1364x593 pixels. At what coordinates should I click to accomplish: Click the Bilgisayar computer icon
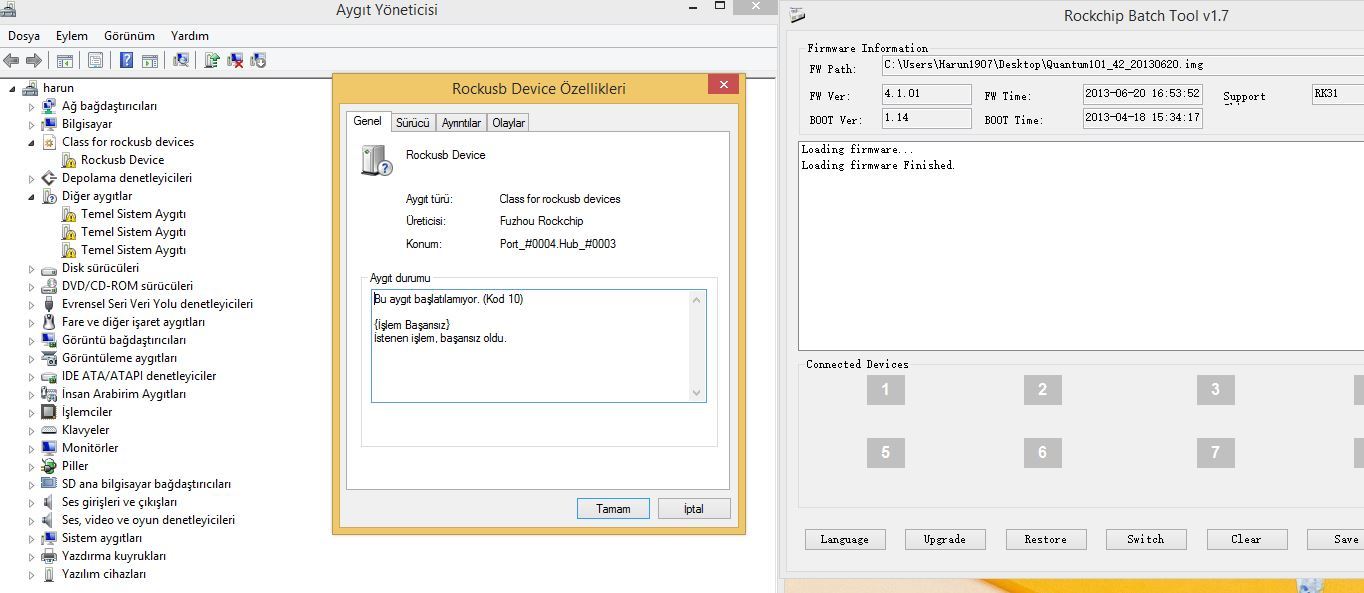[49, 124]
